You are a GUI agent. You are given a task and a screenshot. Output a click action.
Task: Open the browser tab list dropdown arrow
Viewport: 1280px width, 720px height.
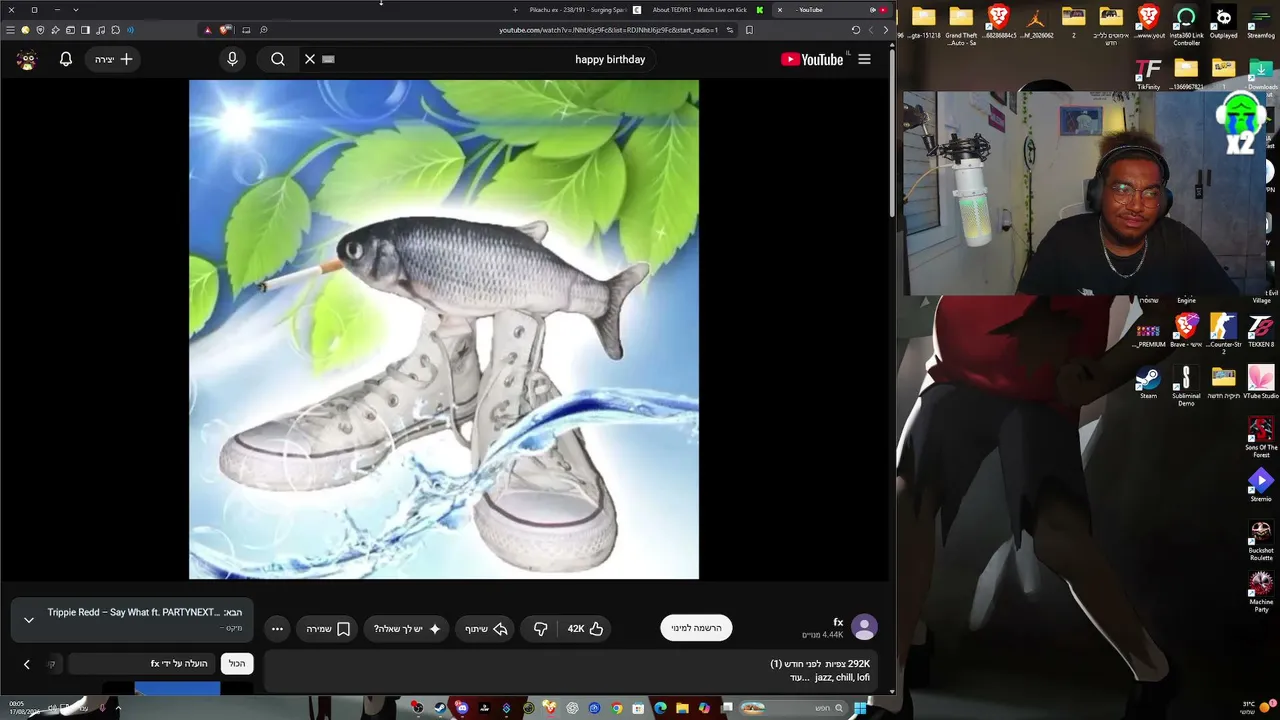(x=75, y=10)
